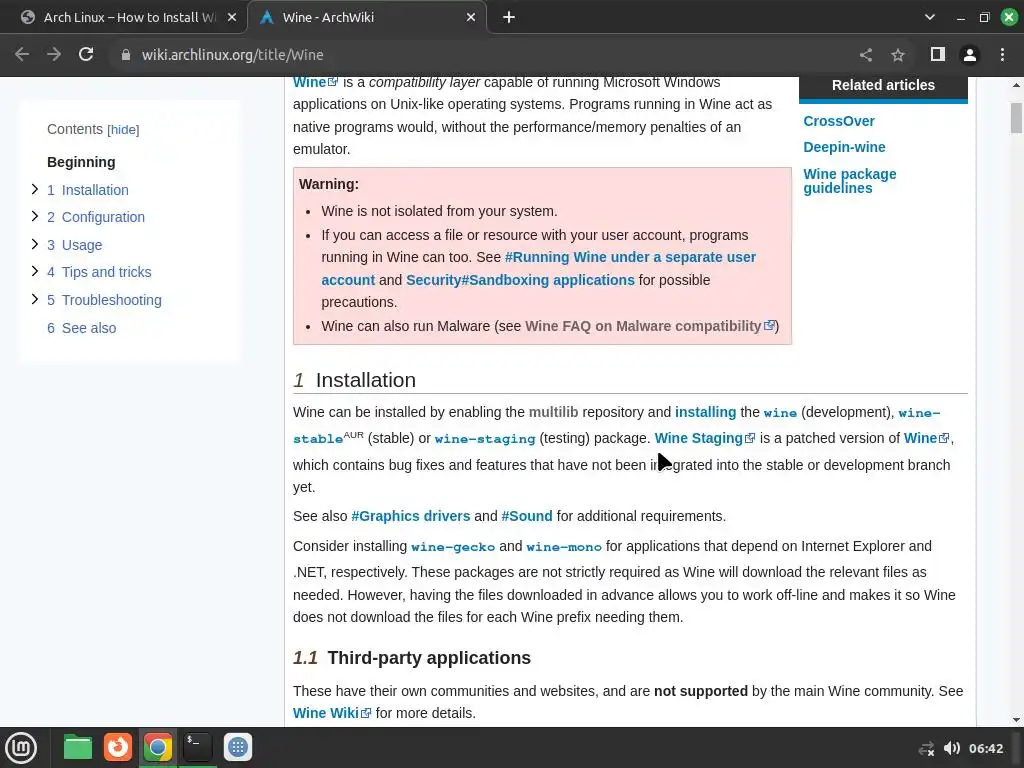
Task: Open the browser side panel
Action: pos(938,55)
